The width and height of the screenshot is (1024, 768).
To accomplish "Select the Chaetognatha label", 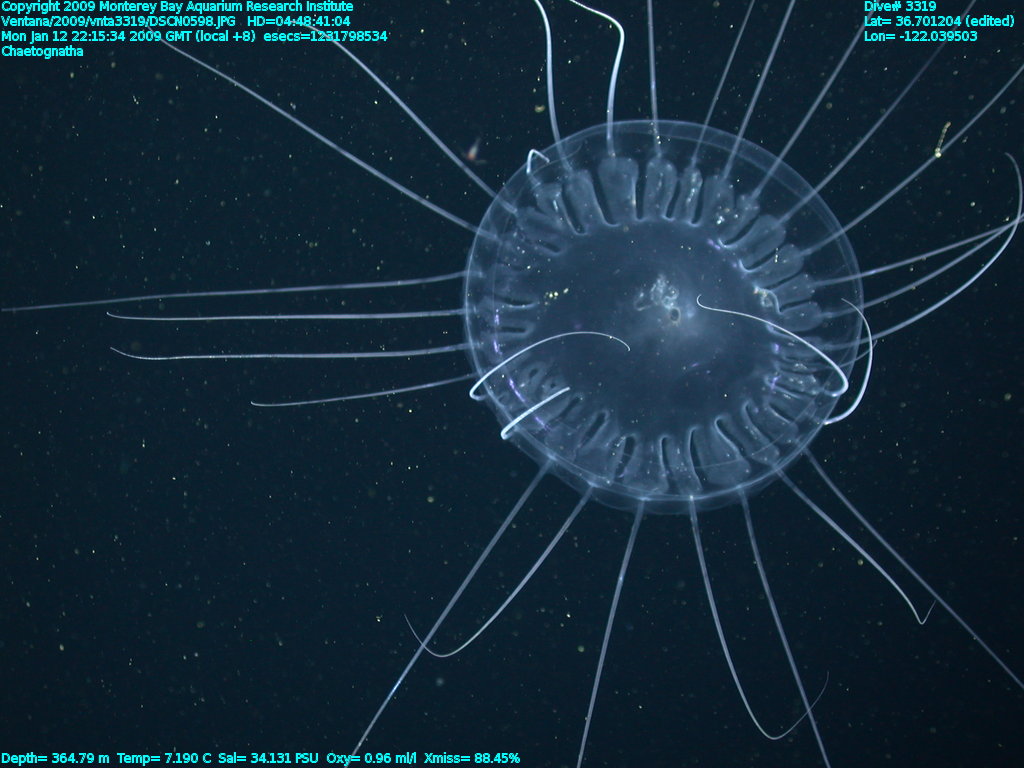I will tap(42, 51).
